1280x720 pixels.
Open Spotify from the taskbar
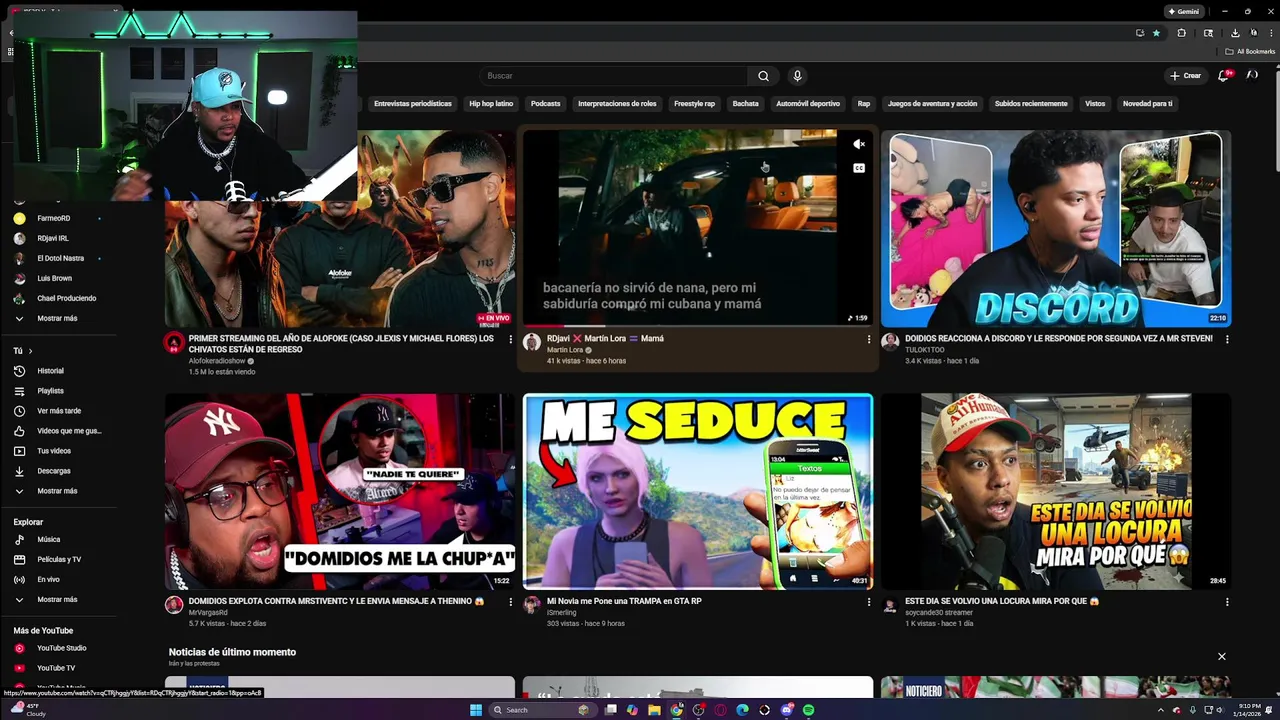click(808, 710)
